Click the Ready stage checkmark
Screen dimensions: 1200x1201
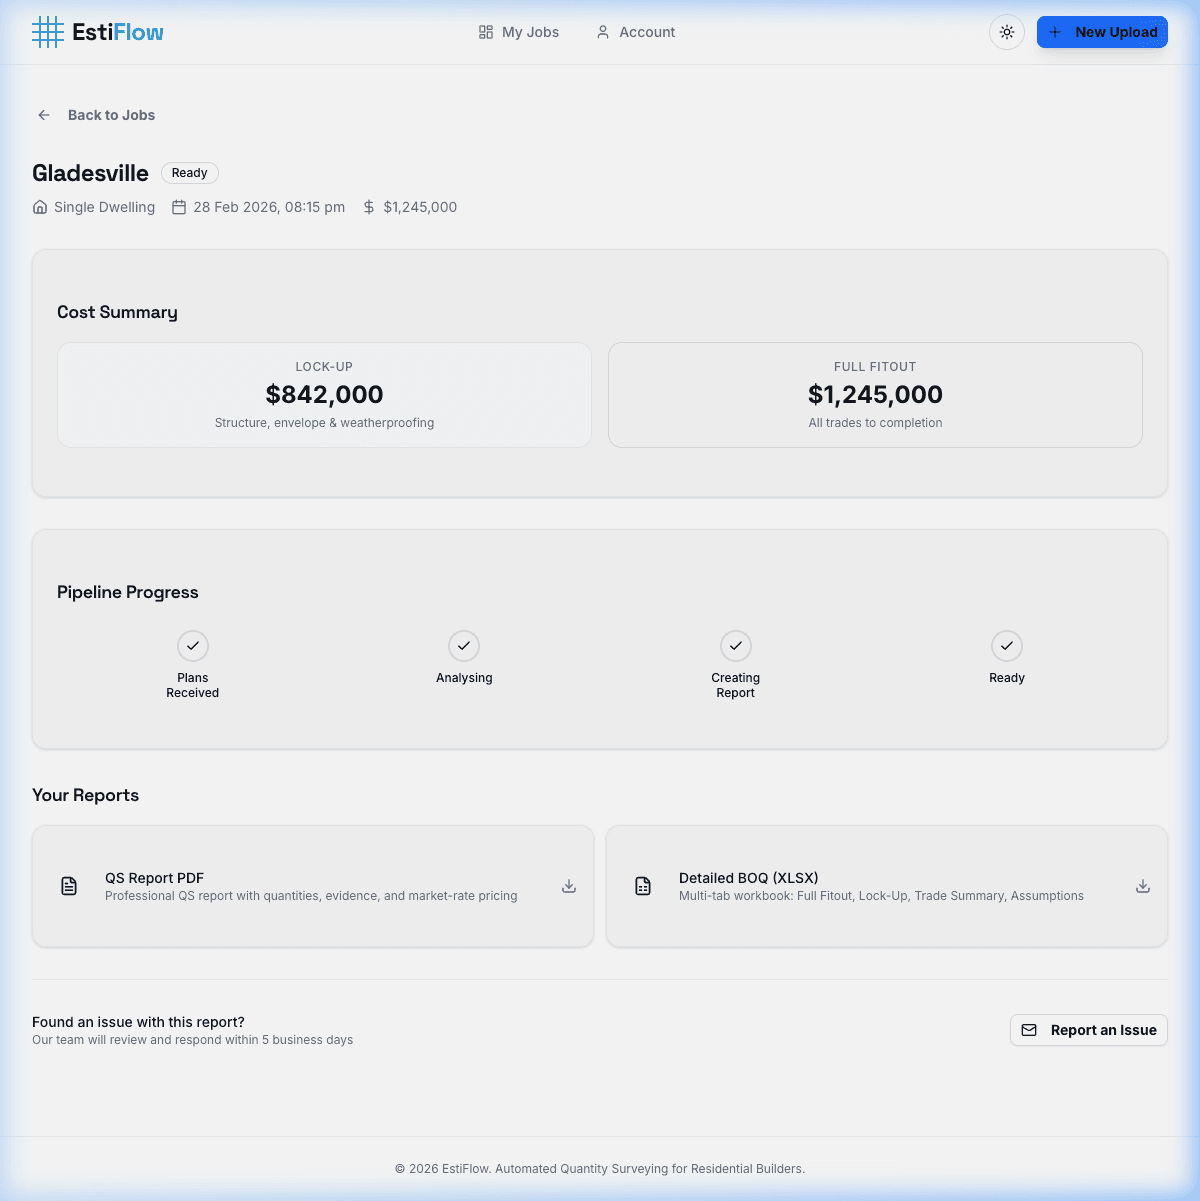(x=1006, y=646)
